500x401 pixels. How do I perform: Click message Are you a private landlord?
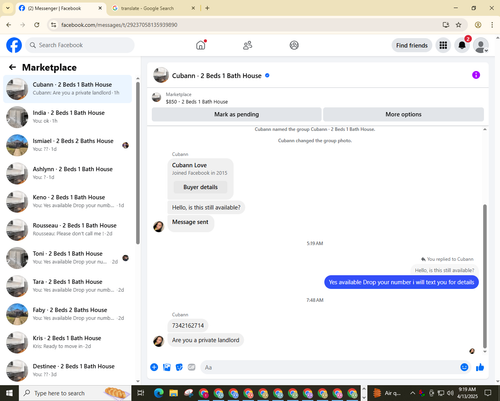[x=206, y=340]
